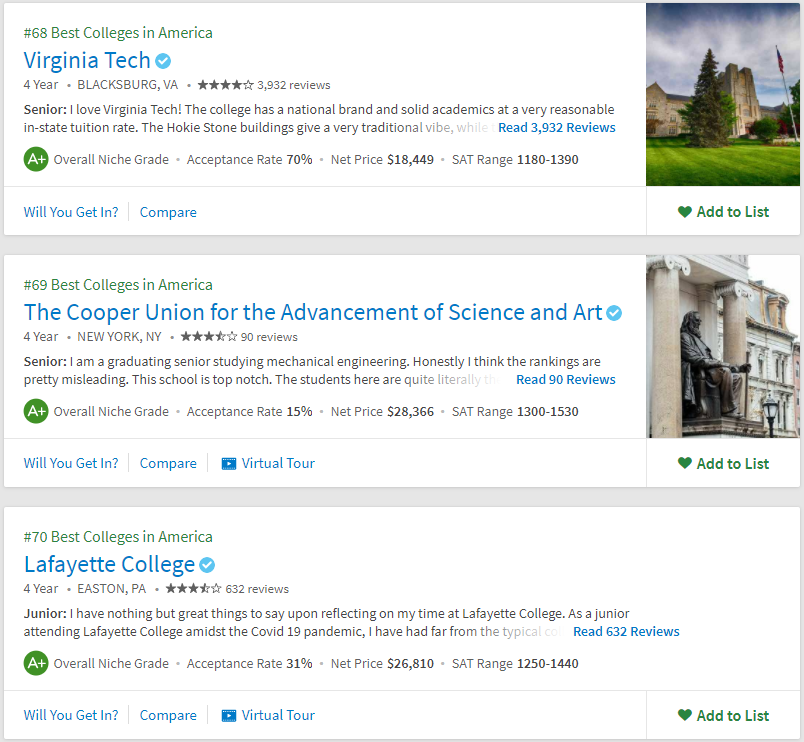Click Virginia Tech's star rating
804x742 pixels.
point(226,85)
